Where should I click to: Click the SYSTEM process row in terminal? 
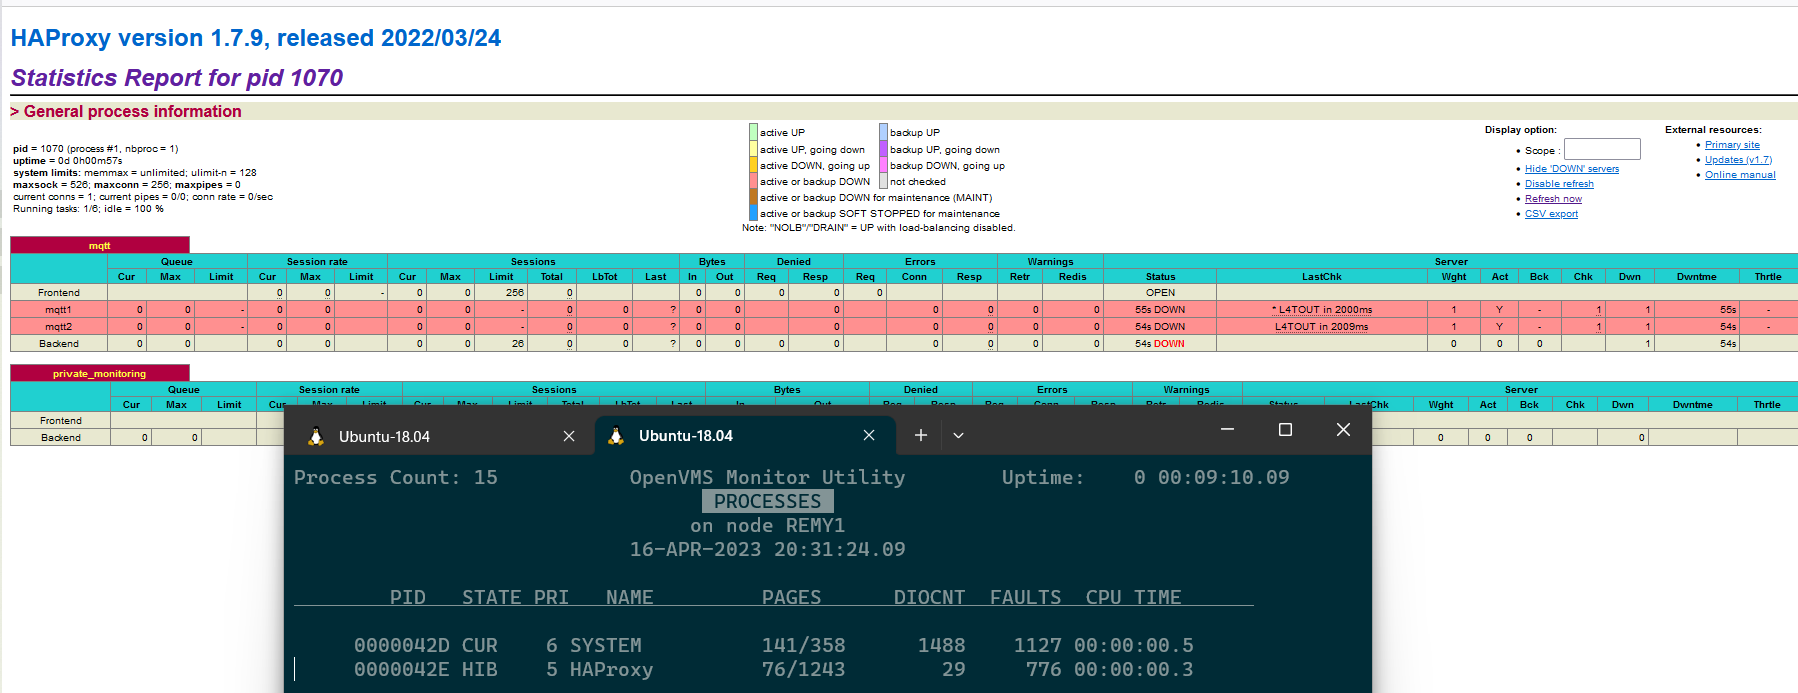774,645
